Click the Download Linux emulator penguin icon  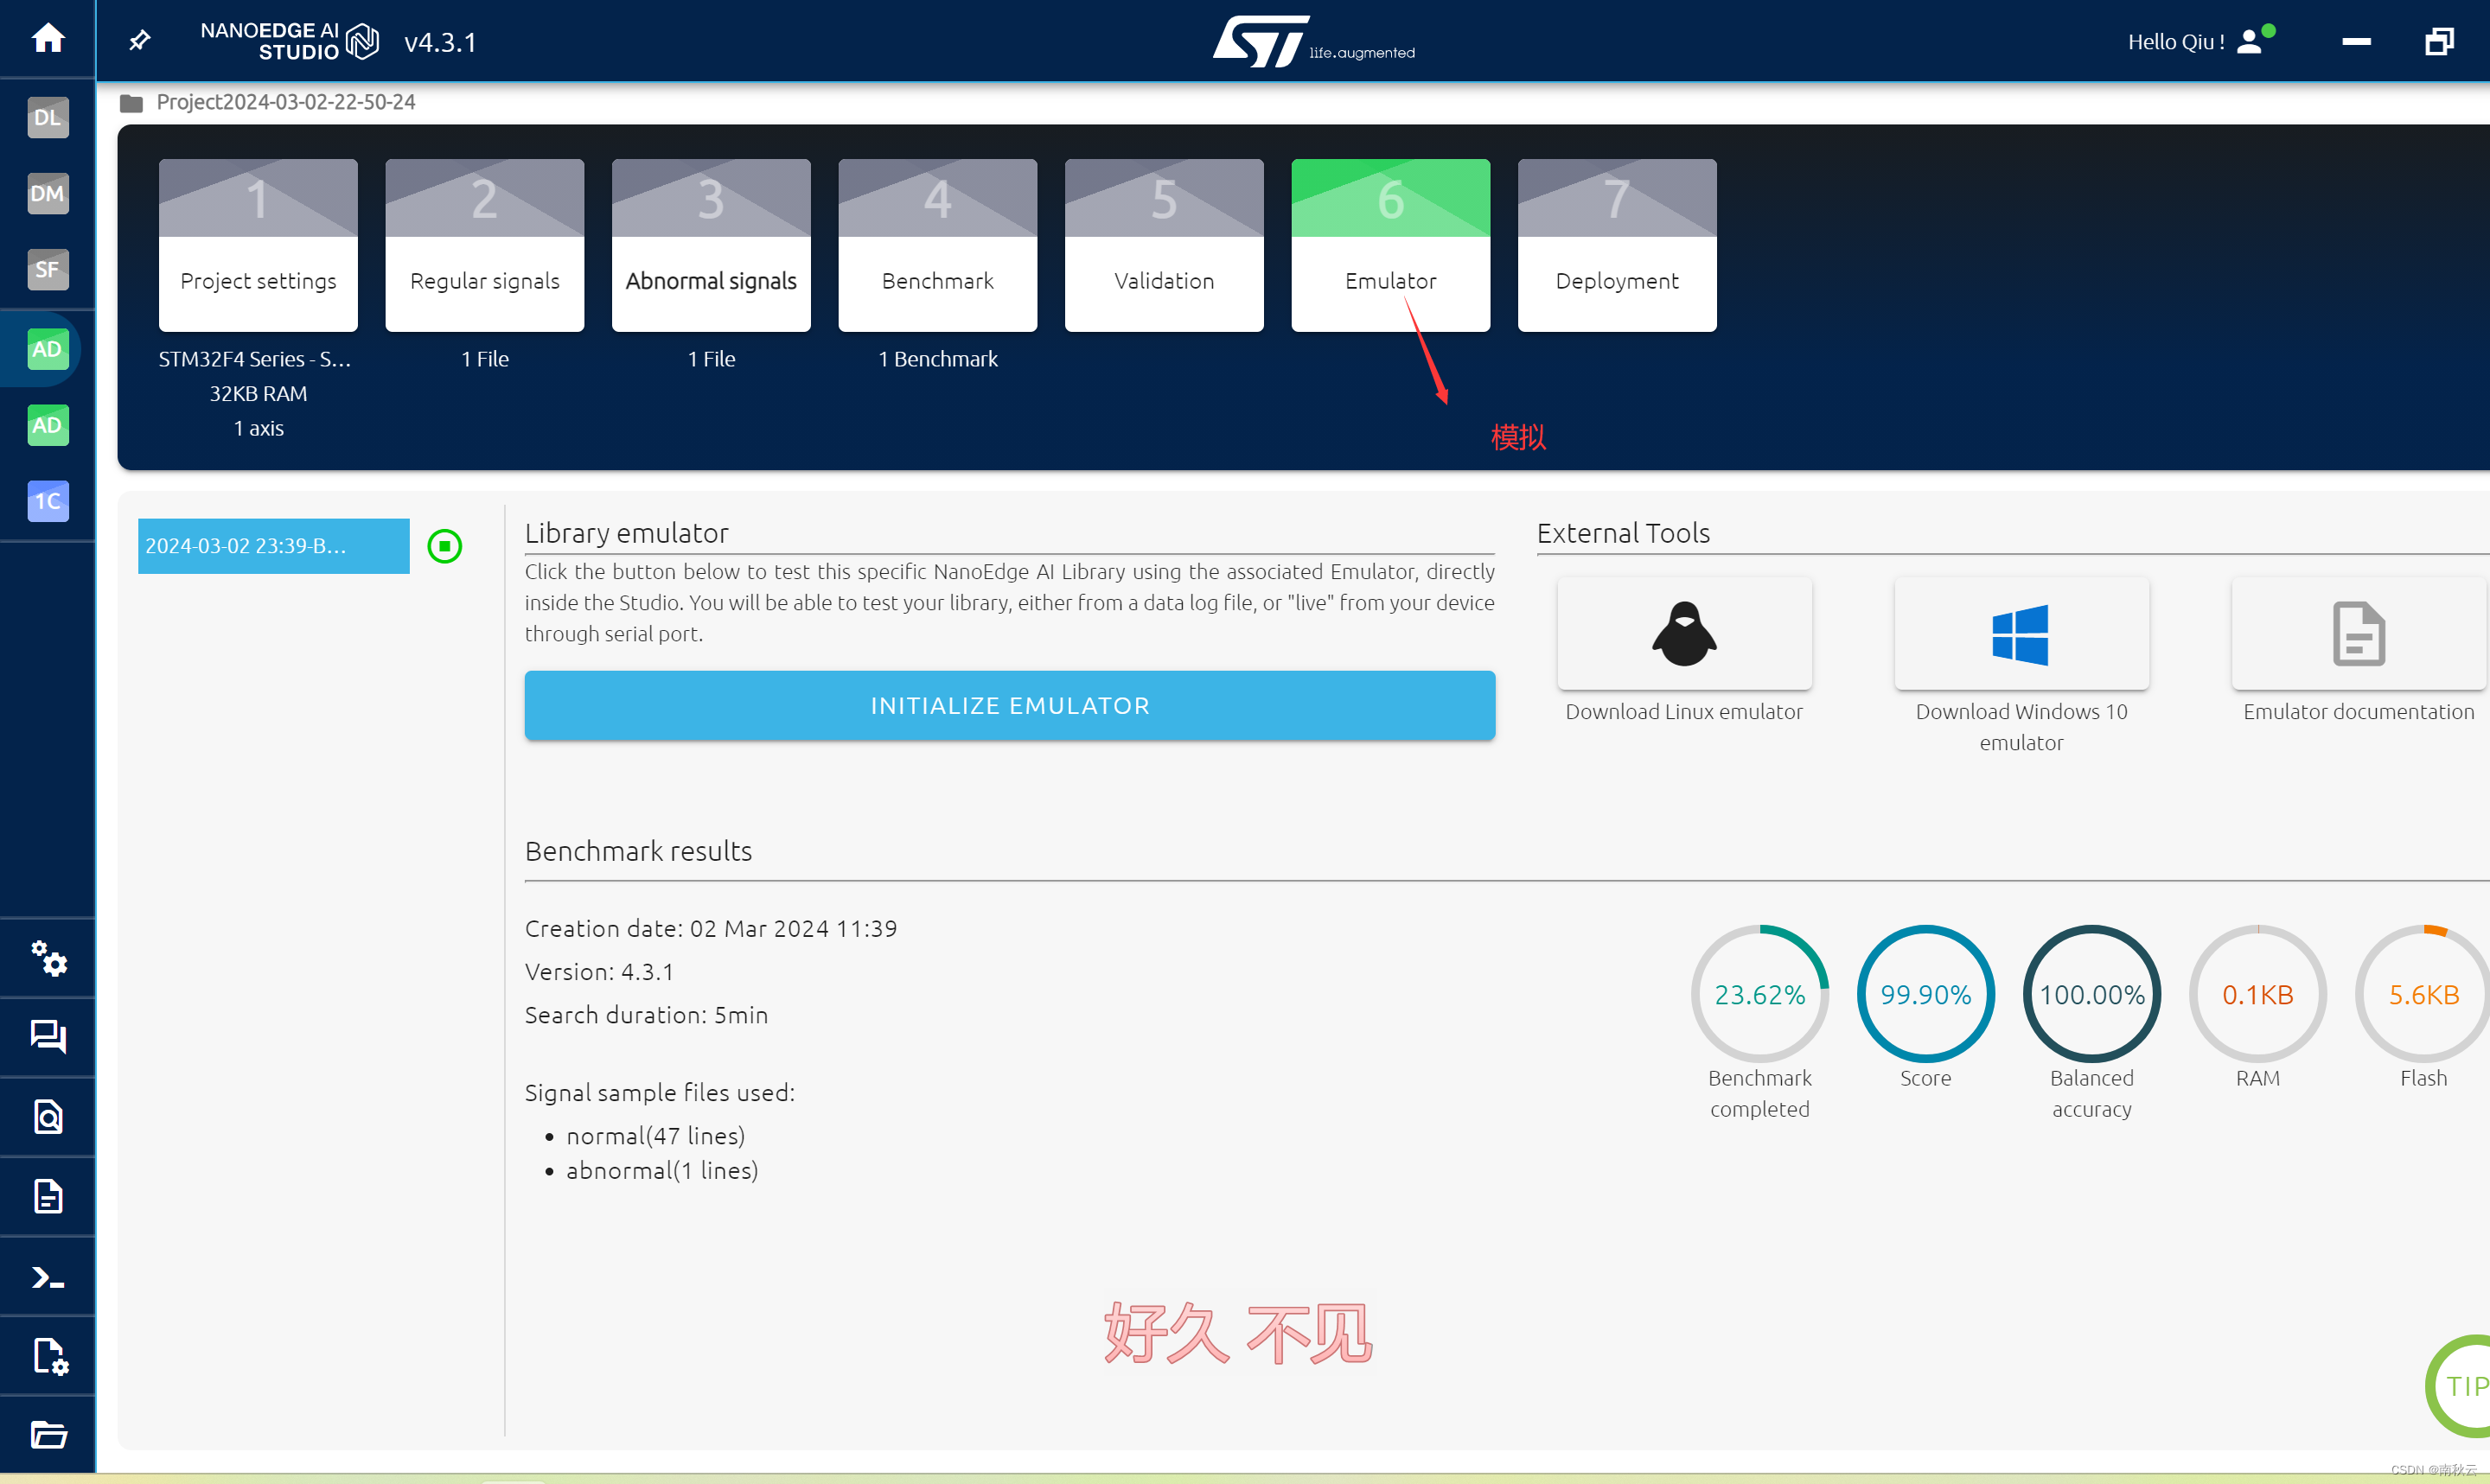tap(1684, 634)
